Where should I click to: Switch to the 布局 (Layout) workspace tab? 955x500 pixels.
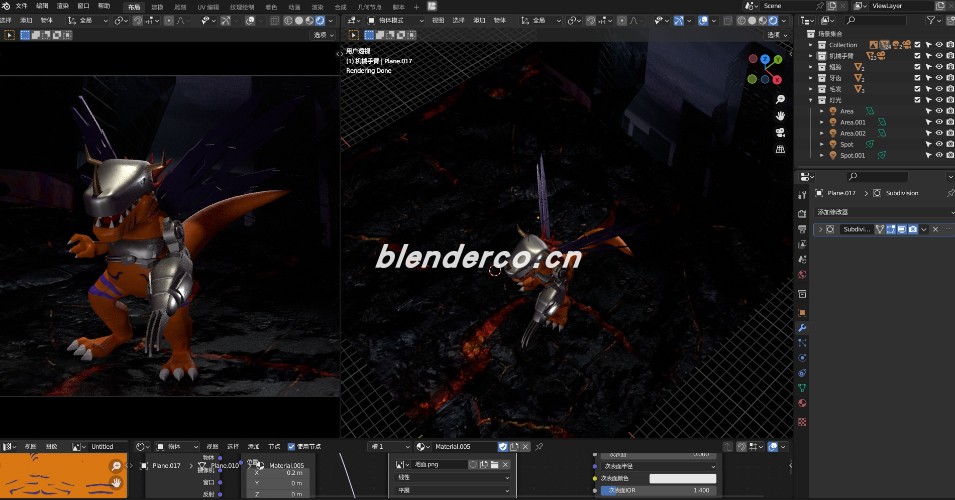tap(134, 7)
